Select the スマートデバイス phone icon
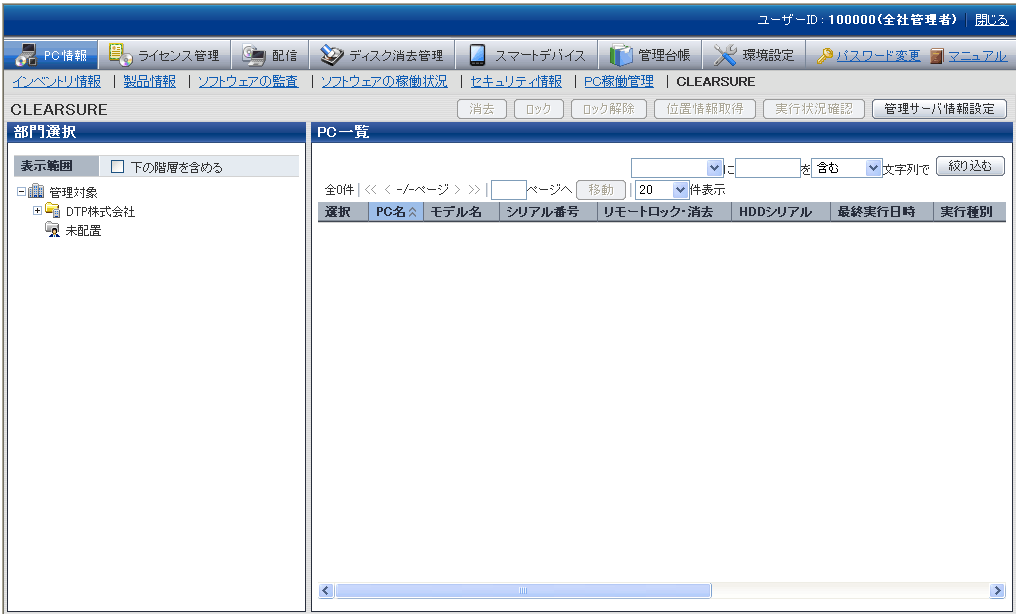1016x614 pixels. pos(477,55)
